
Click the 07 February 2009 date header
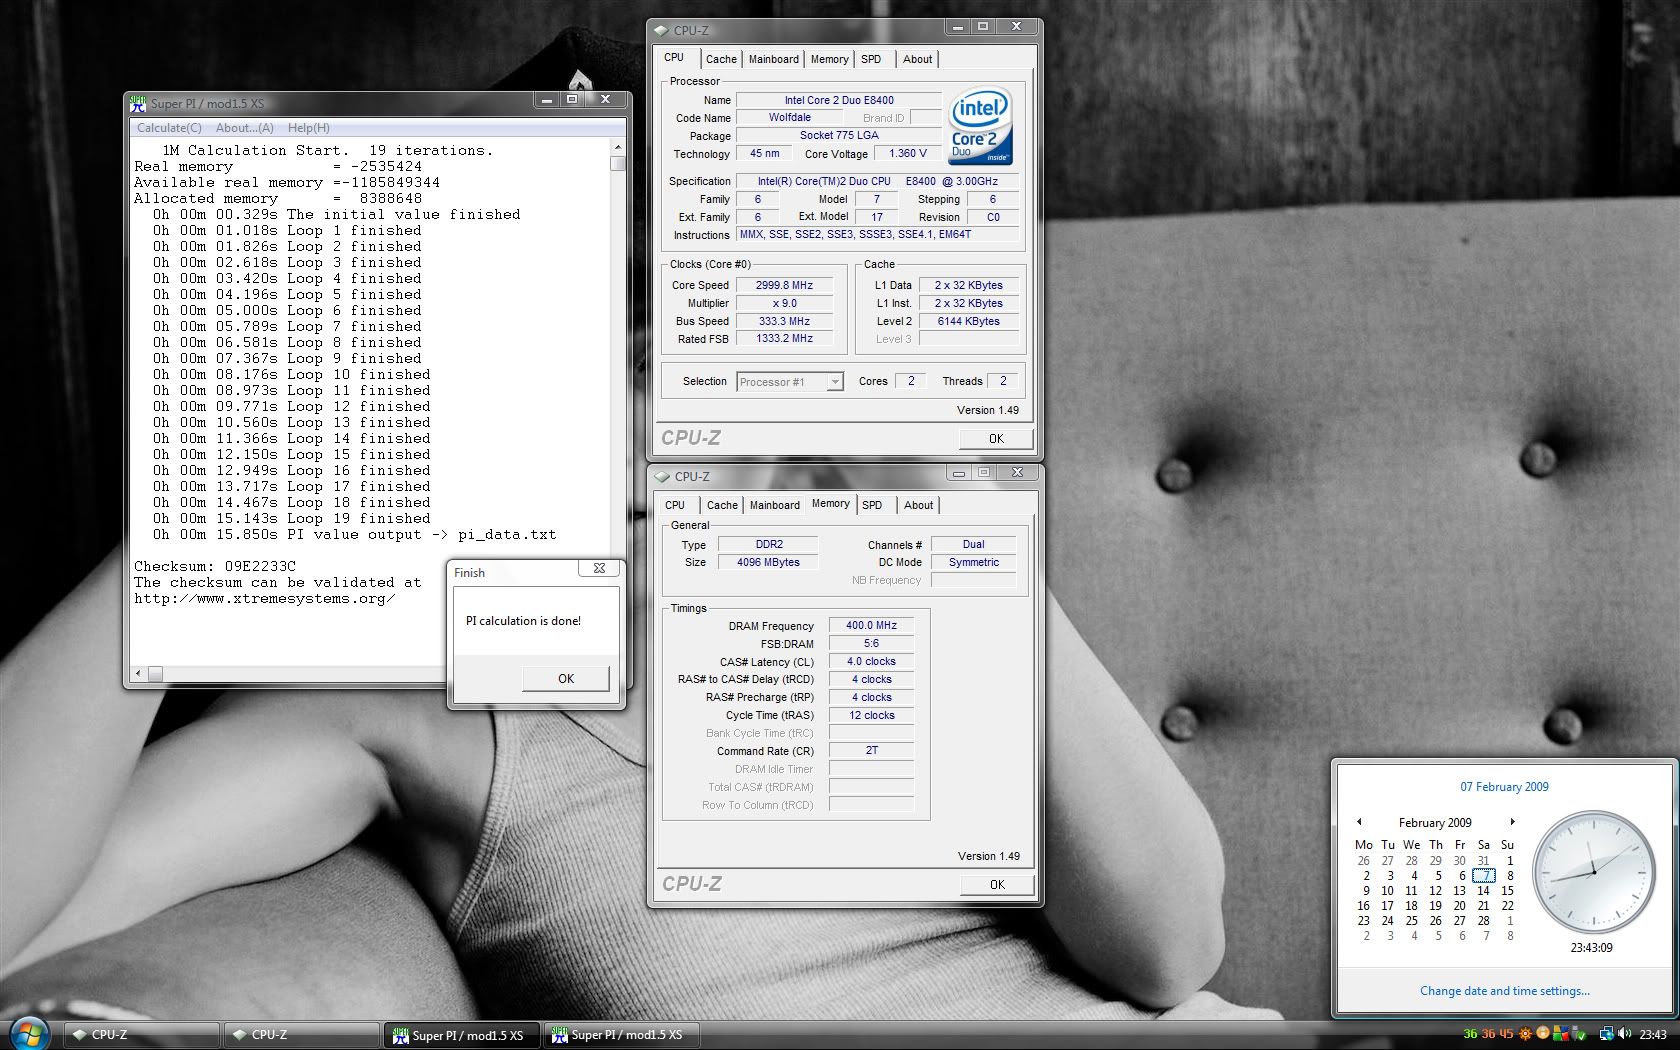1504,787
